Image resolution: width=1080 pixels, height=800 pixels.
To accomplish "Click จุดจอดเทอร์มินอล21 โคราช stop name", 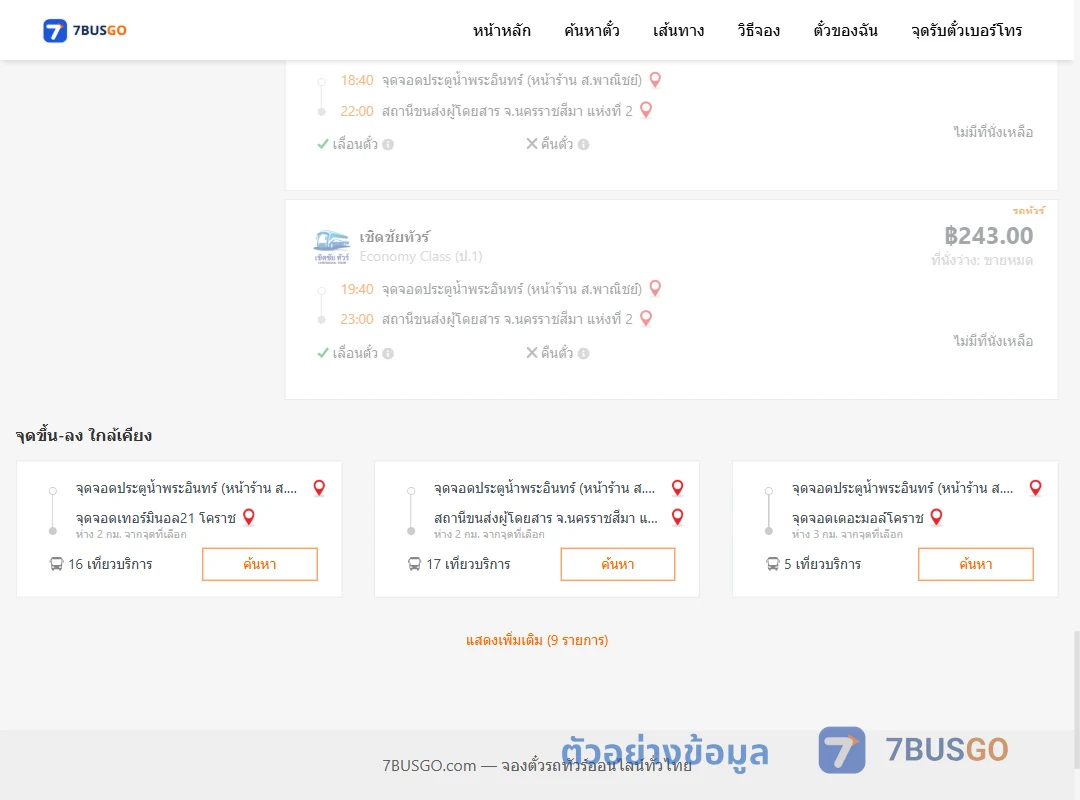I will [x=156, y=517].
